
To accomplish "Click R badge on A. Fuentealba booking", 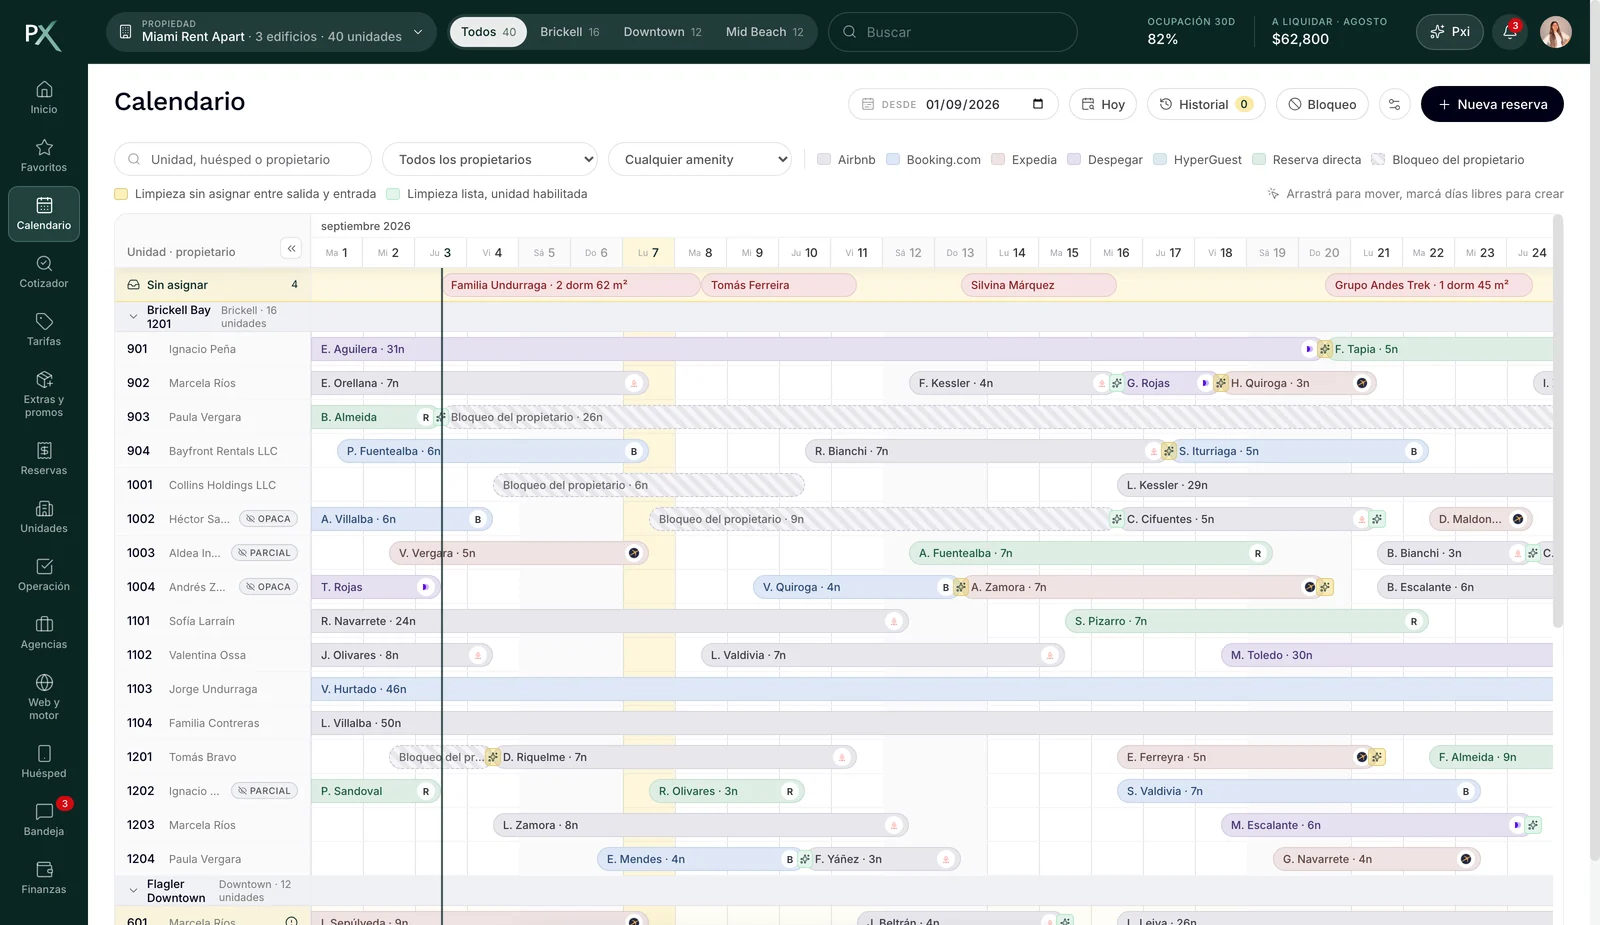I will (x=1258, y=553).
